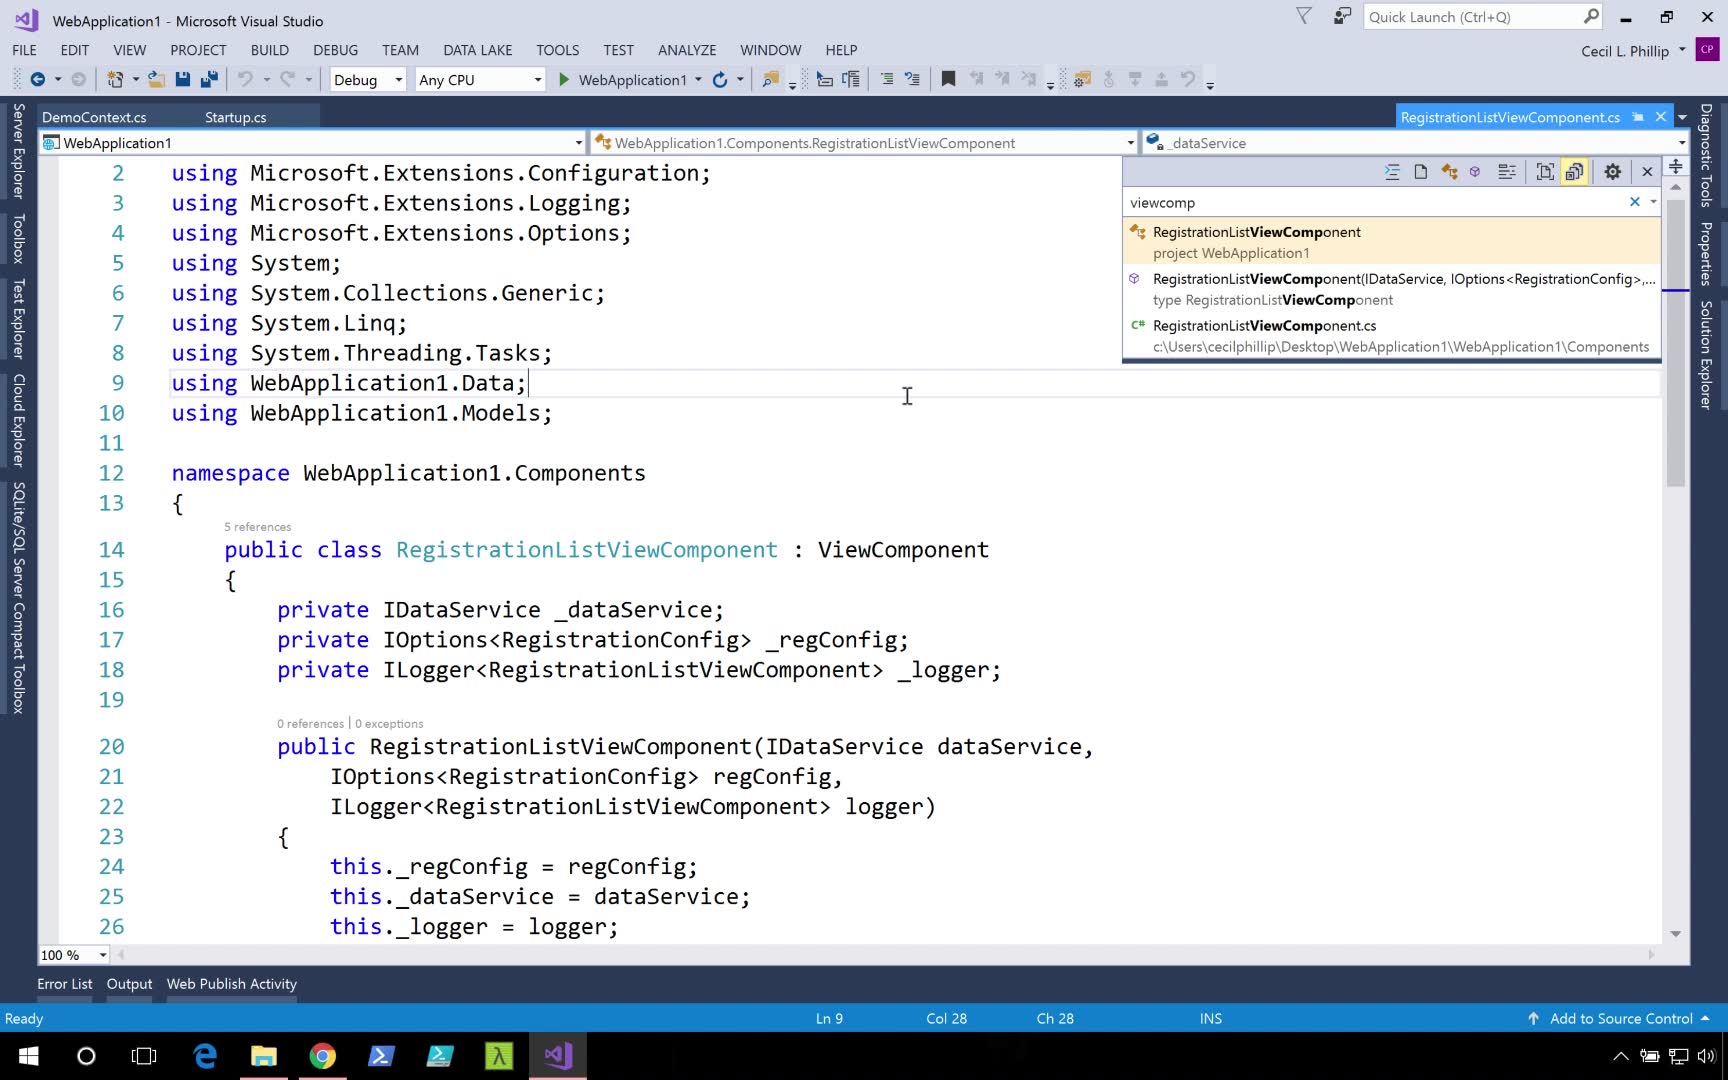Toggle external items scope in Go To
The height and width of the screenshot is (1080, 1728).
click(1574, 172)
